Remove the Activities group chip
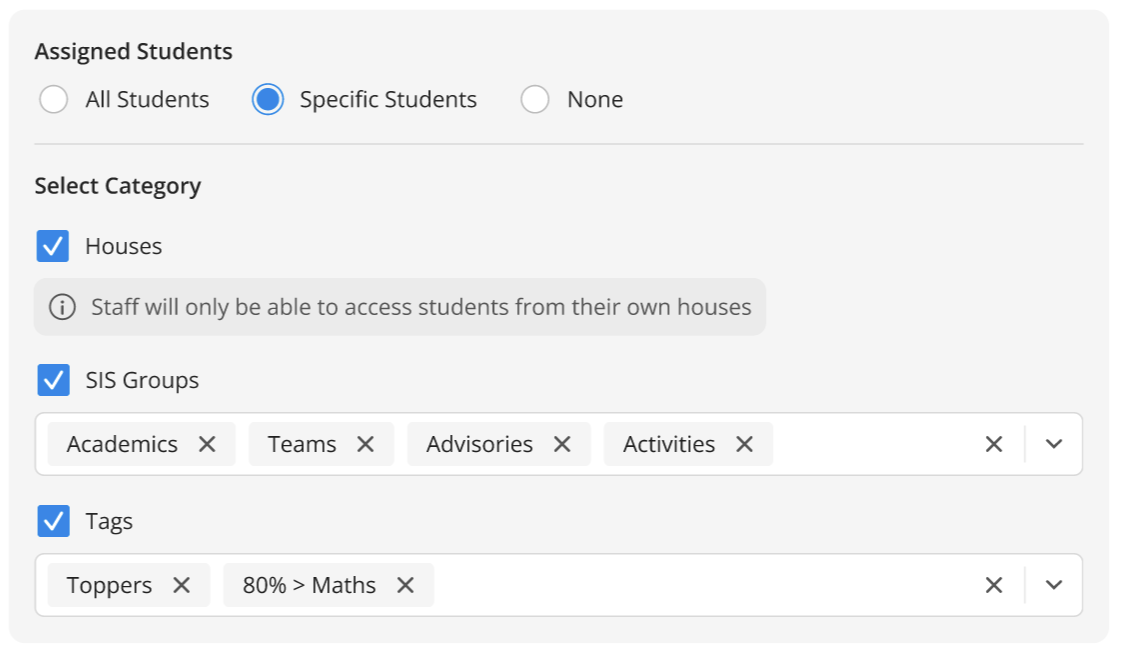The height and width of the screenshot is (654, 1124). click(x=744, y=443)
